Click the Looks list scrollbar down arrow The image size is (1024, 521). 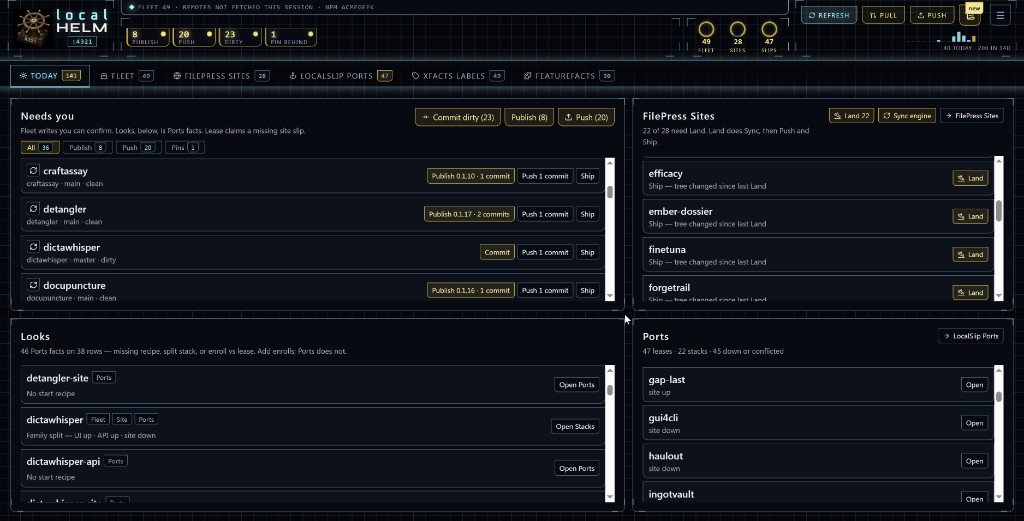pyautogui.click(x=610, y=497)
